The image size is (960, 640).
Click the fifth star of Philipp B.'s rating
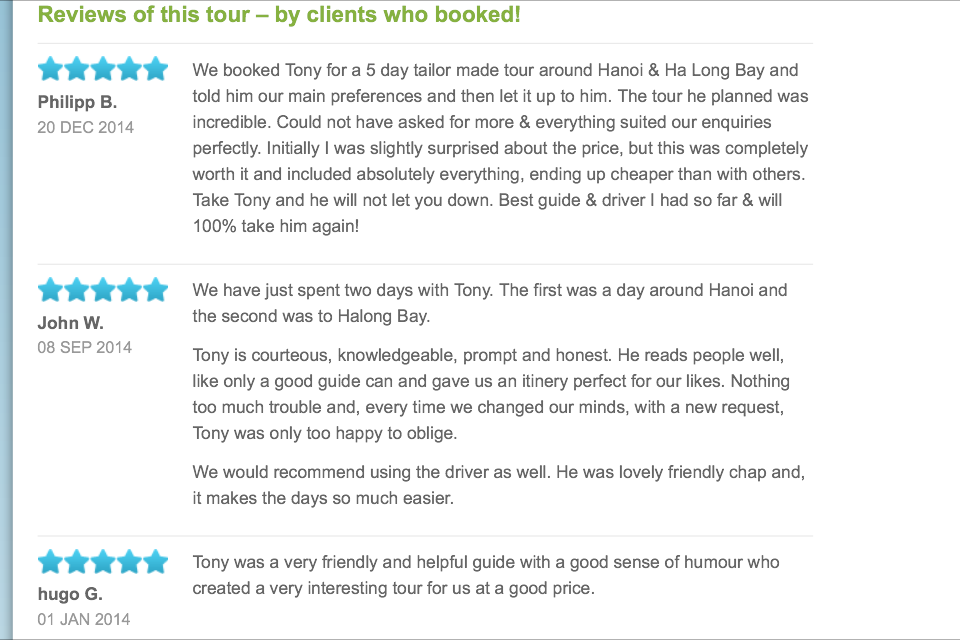pos(156,69)
